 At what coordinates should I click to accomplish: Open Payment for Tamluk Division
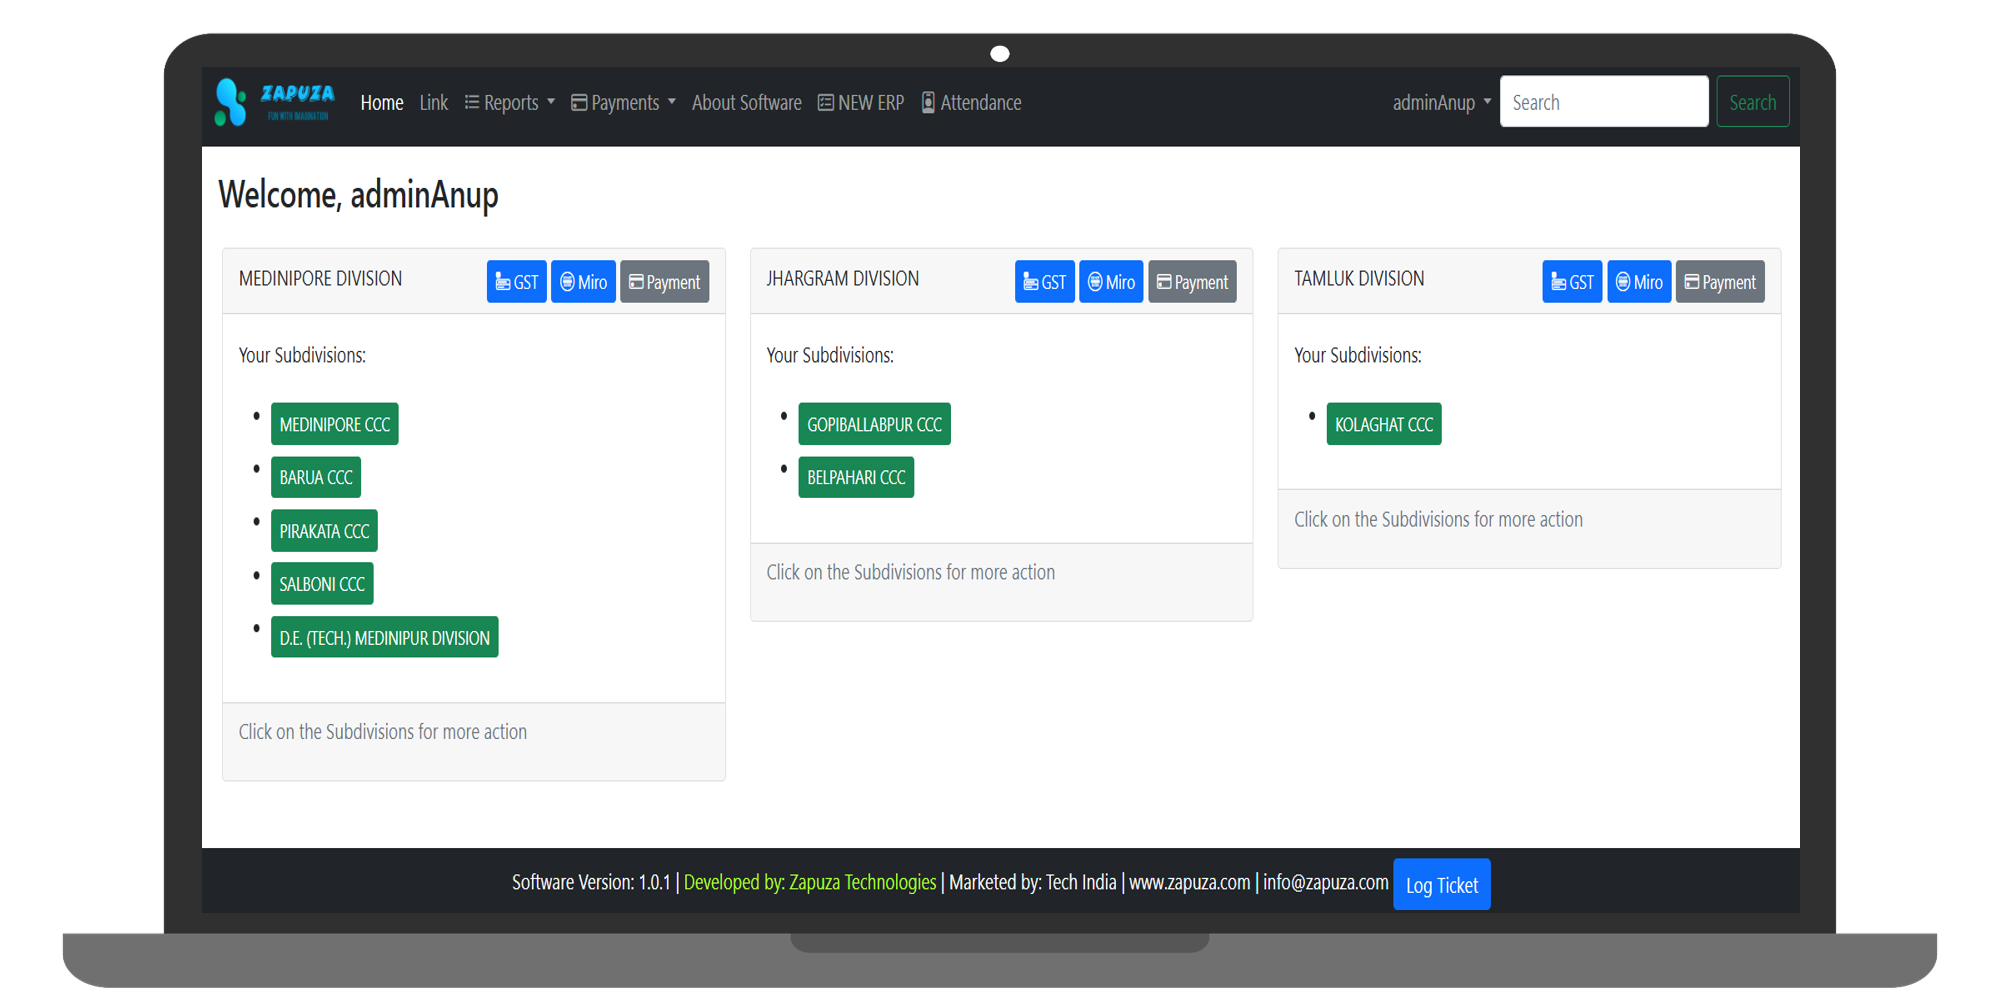(1720, 282)
